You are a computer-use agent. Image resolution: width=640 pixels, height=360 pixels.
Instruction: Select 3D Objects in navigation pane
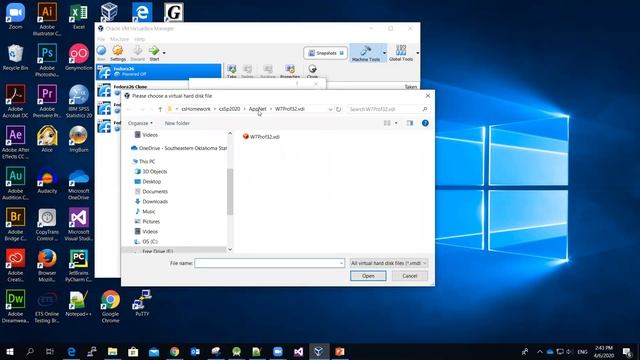151,171
